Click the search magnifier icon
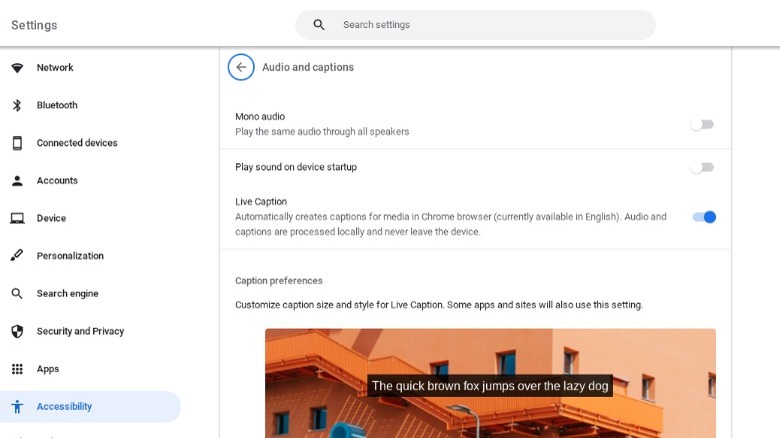This screenshot has width=780, height=438. click(319, 25)
